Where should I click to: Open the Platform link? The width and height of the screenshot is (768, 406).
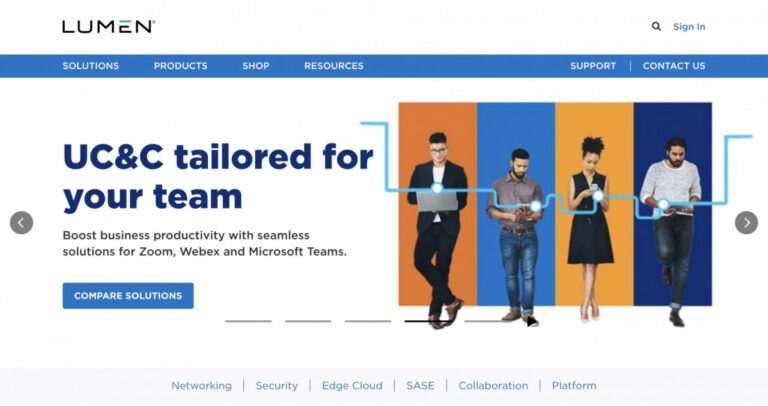click(x=574, y=386)
